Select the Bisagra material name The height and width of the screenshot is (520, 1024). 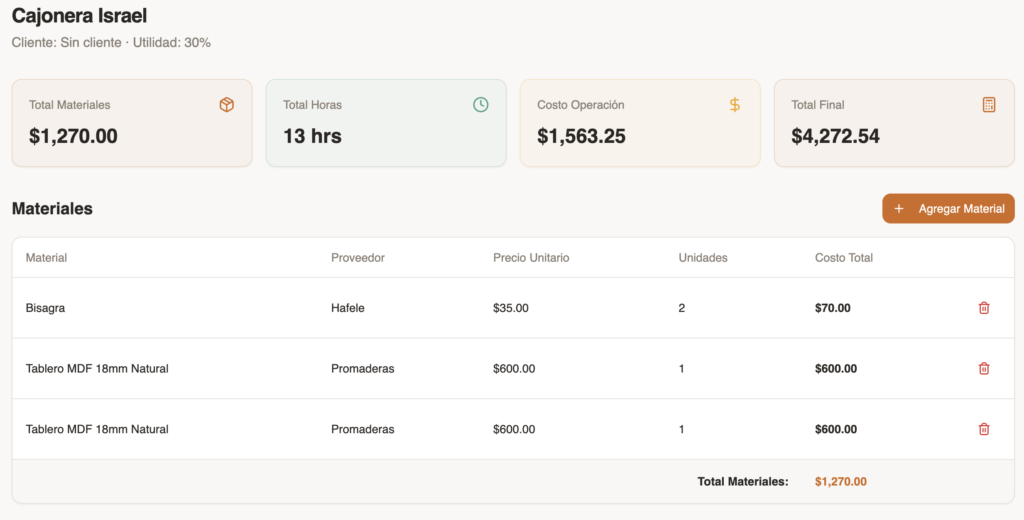click(45, 308)
